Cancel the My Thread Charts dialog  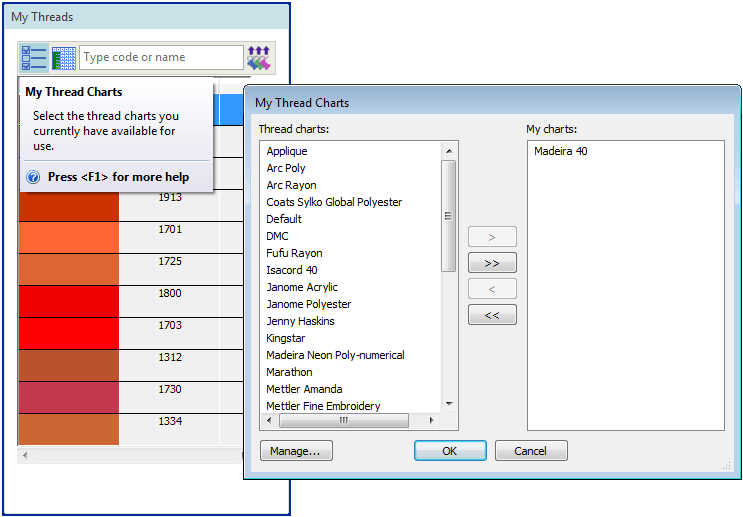pyautogui.click(x=531, y=451)
